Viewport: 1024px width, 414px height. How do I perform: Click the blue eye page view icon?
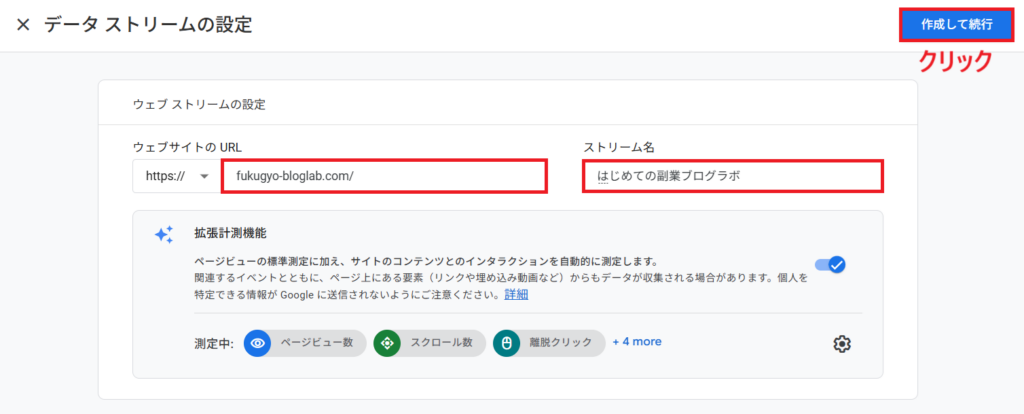(258, 343)
